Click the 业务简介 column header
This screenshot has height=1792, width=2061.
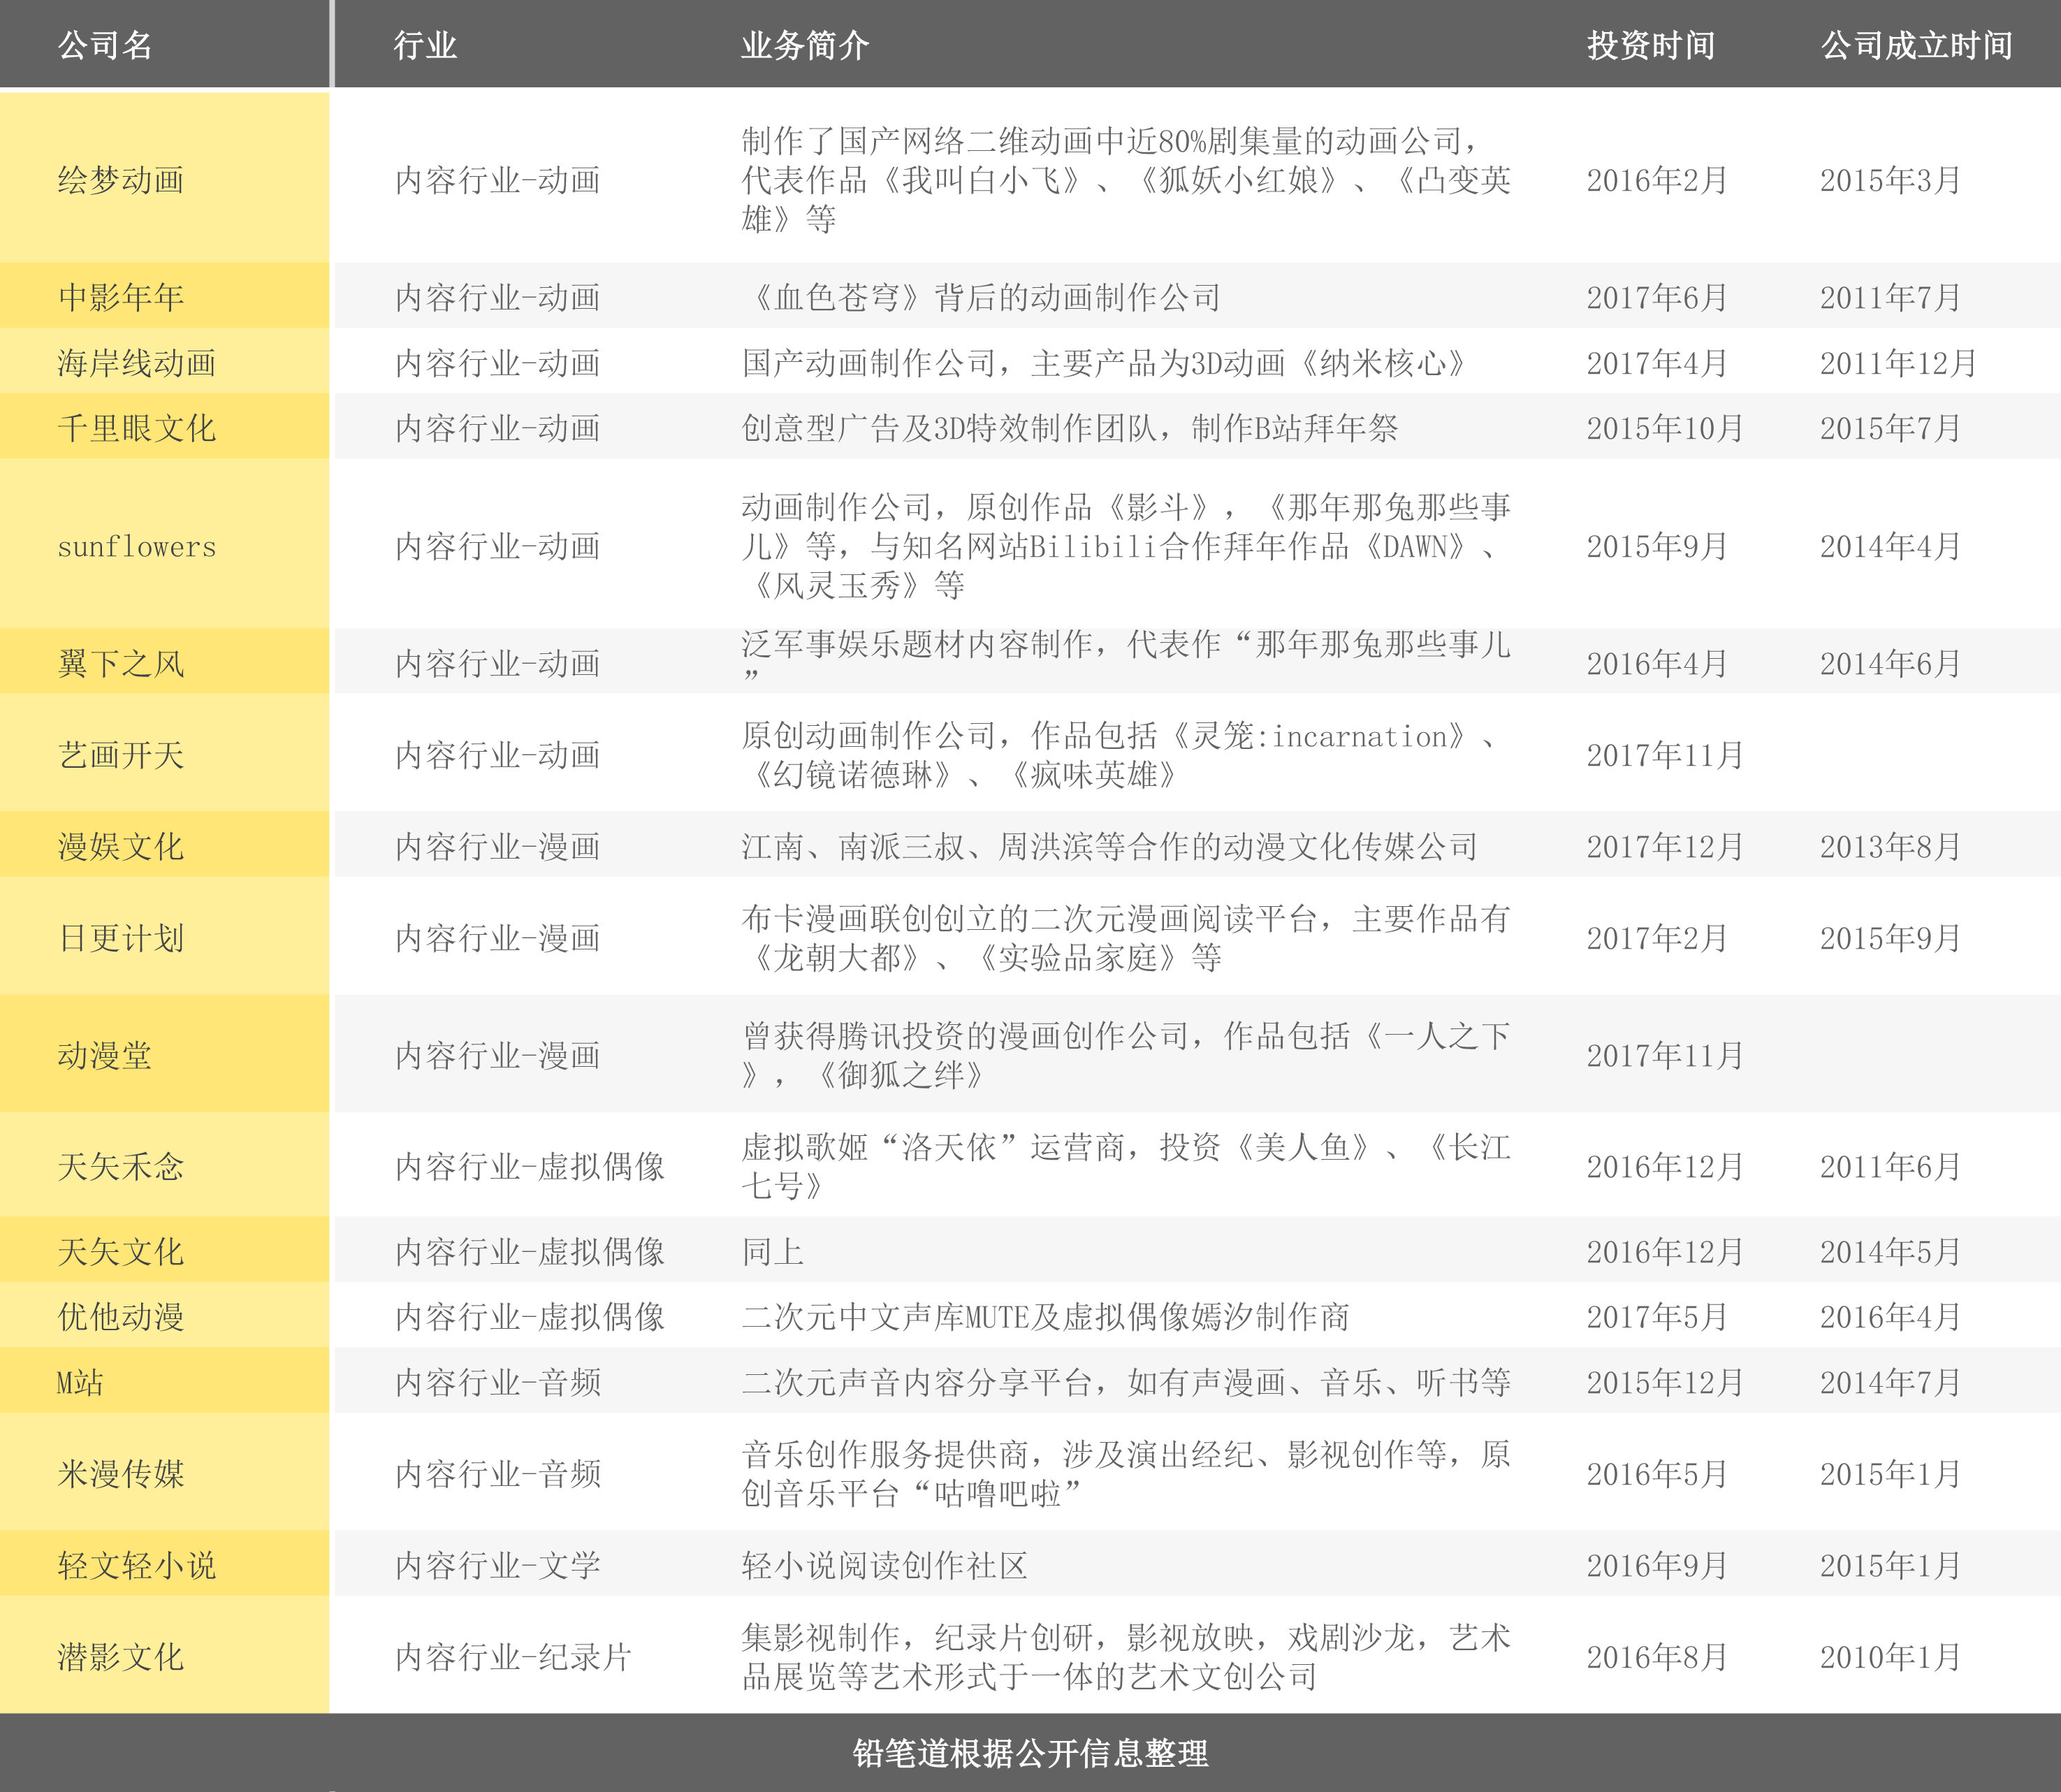[805, 45]
